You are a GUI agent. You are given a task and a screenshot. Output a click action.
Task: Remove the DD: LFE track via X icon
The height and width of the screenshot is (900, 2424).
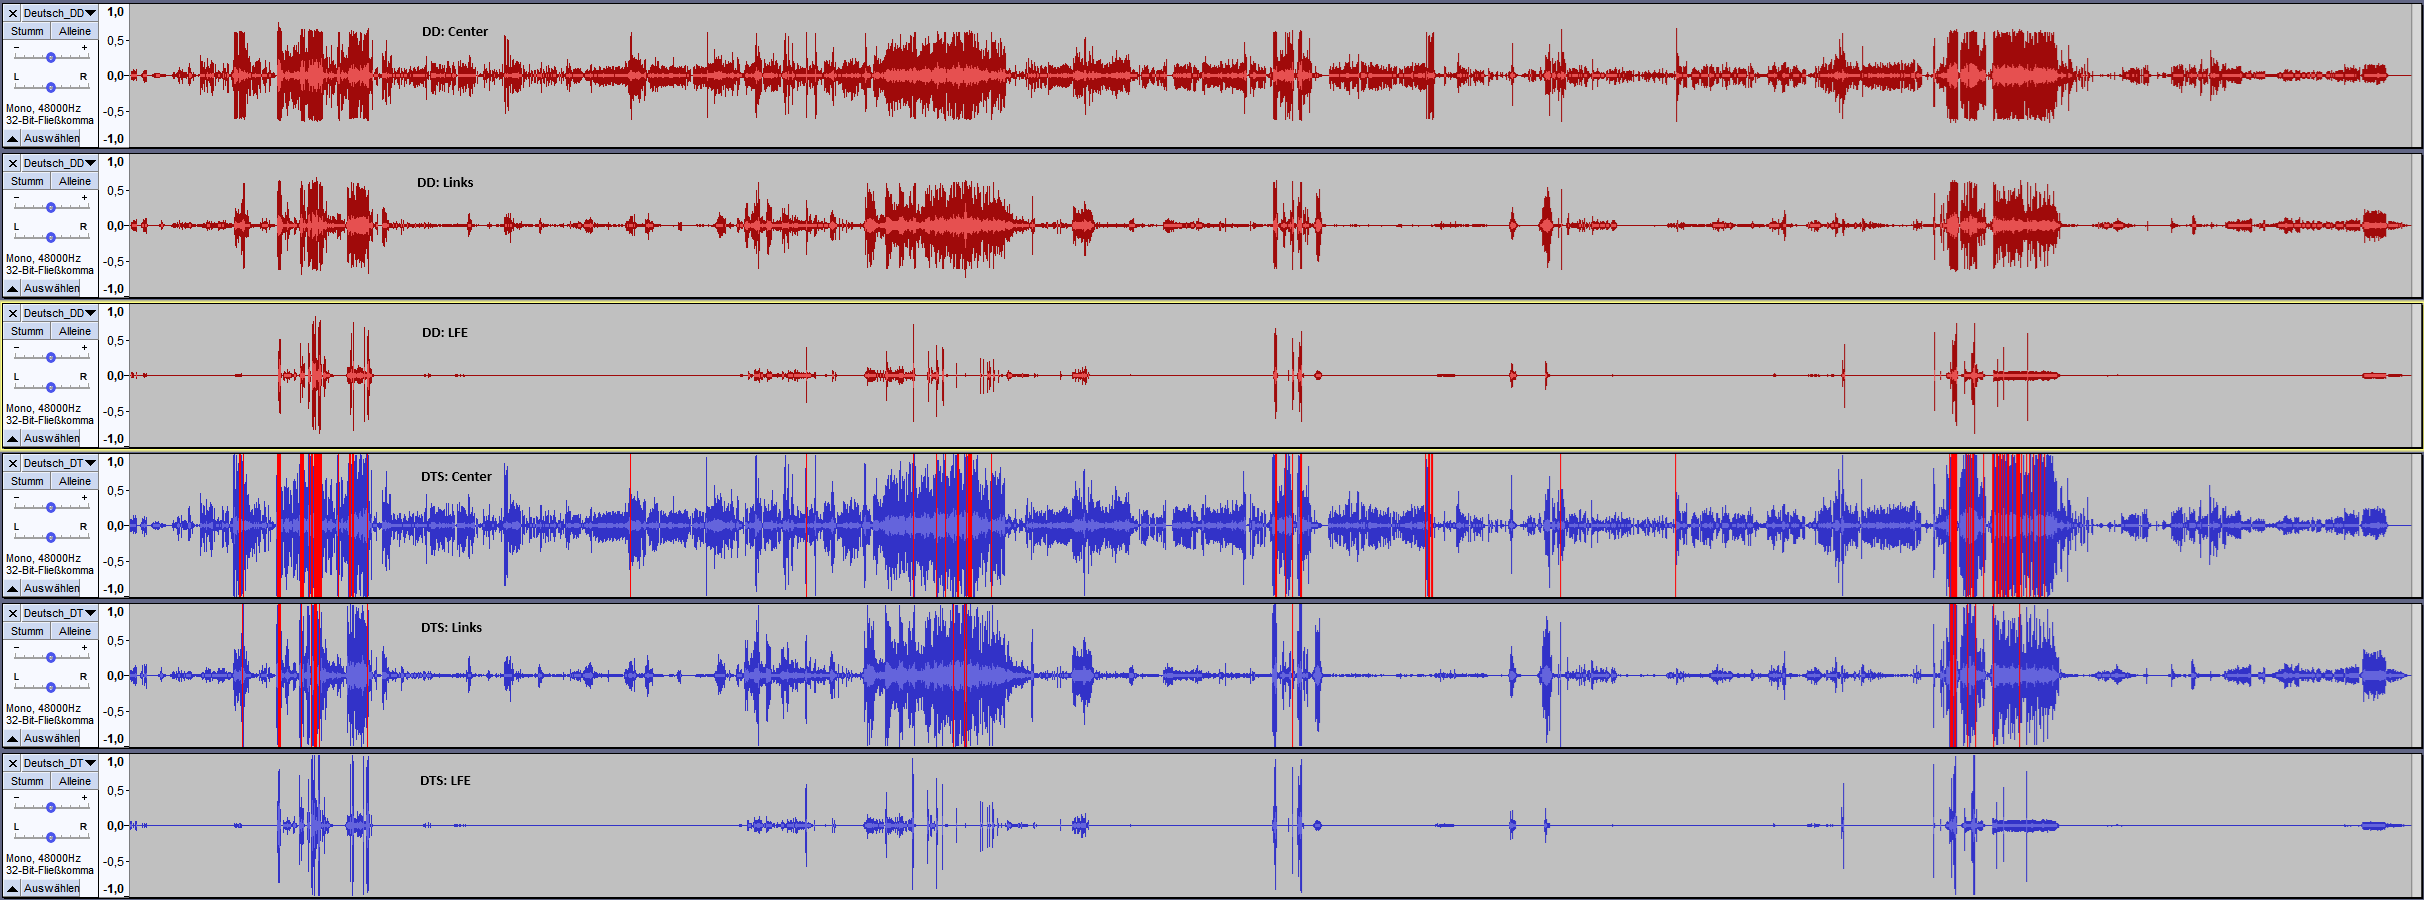click(13, 314)
